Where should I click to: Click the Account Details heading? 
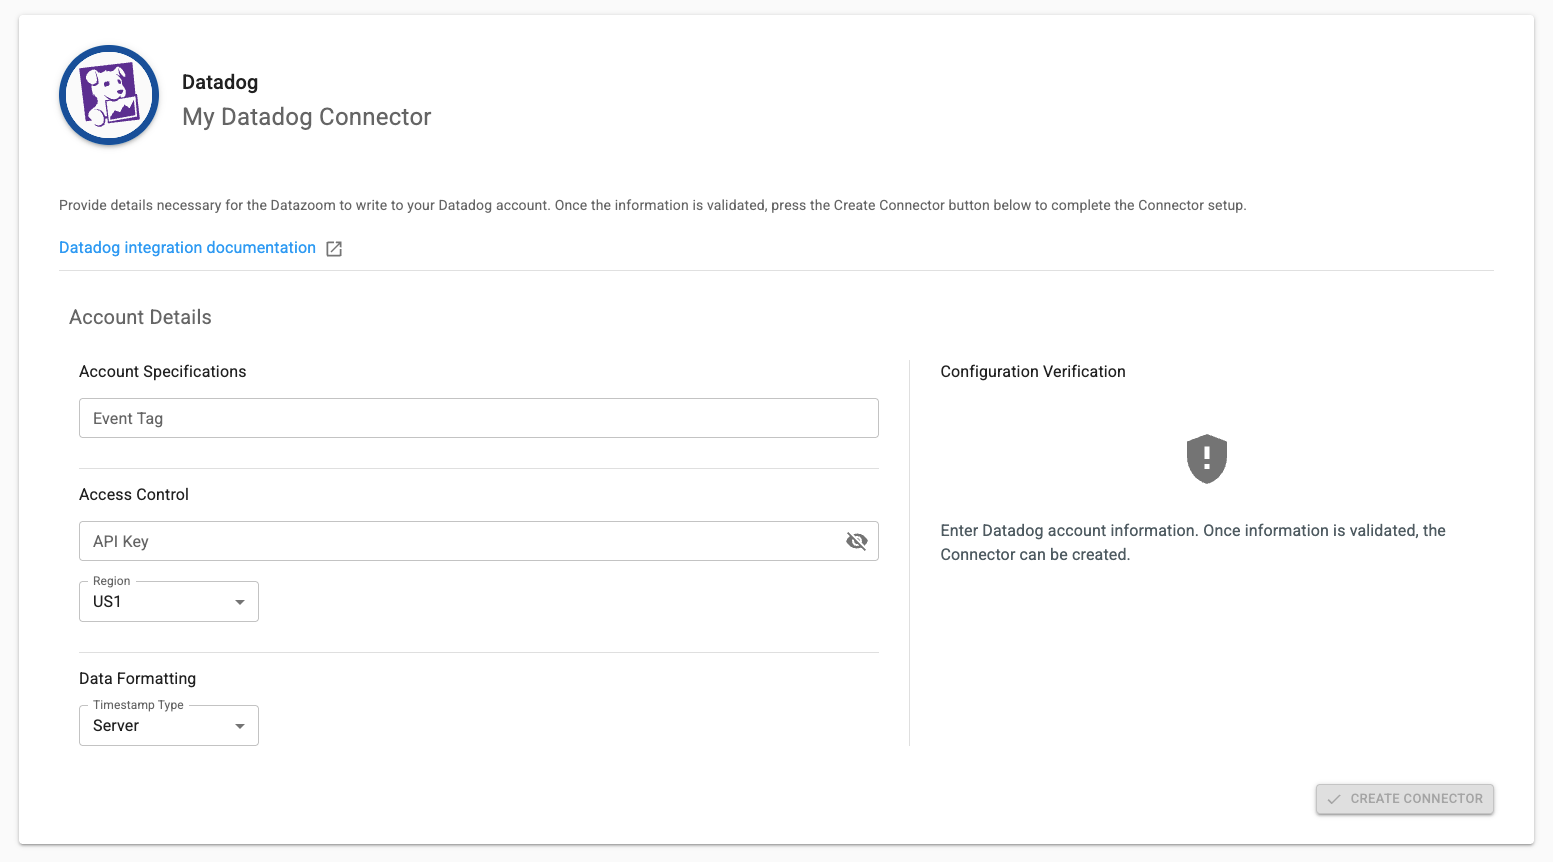[140, 317]
